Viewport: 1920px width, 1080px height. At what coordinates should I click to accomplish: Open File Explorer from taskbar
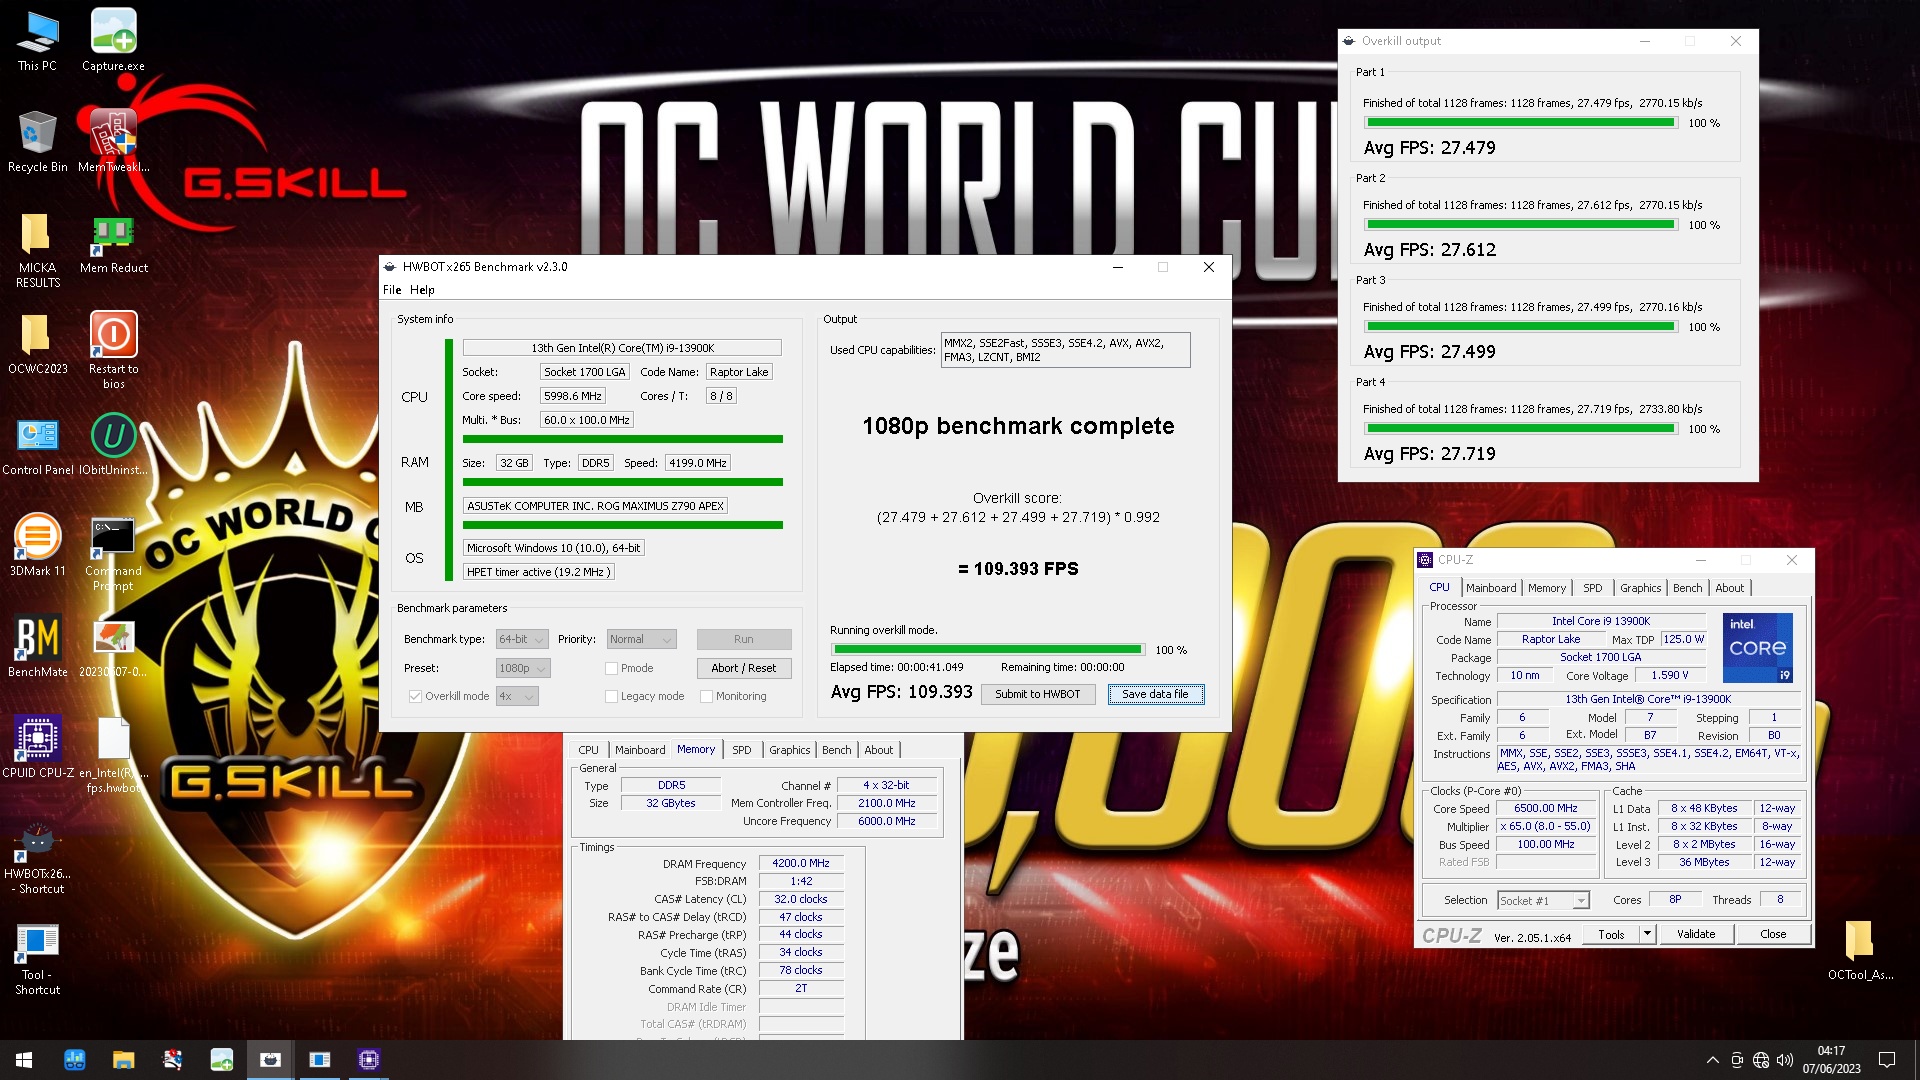(123, 1060)
